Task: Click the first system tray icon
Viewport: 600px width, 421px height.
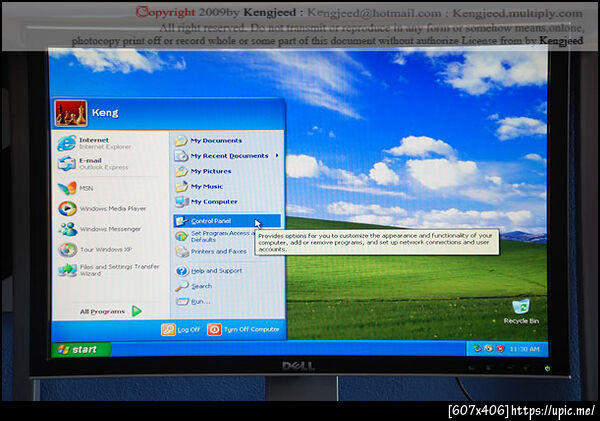Action: (x=477, y=349)
